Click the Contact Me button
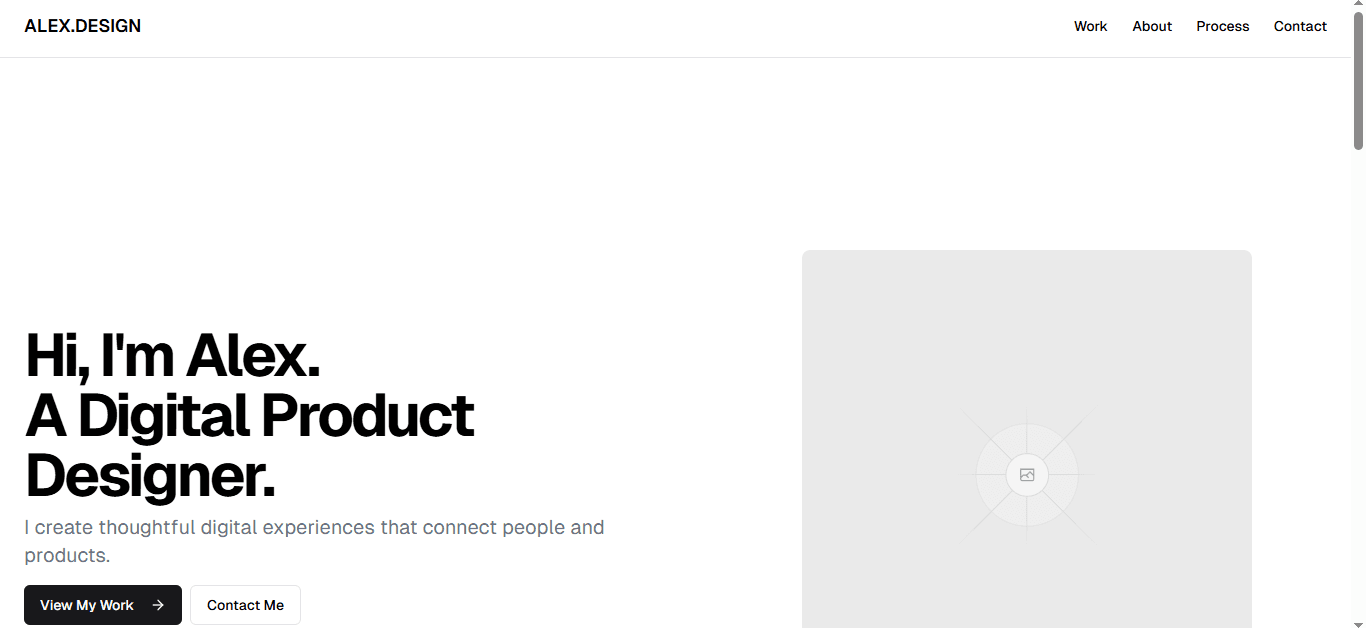The width and height of the screenshot is (1366, 628). click(245, 605)
